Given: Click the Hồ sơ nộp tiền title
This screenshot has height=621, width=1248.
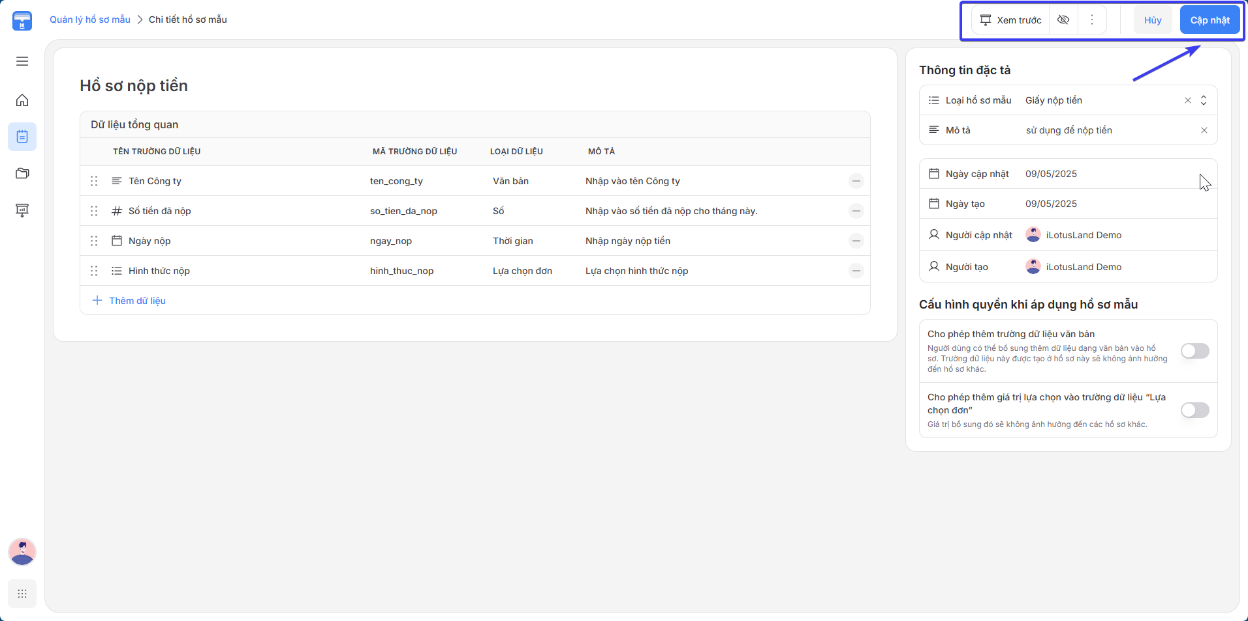Looking at the screenshot, I should tap(134, 86).
